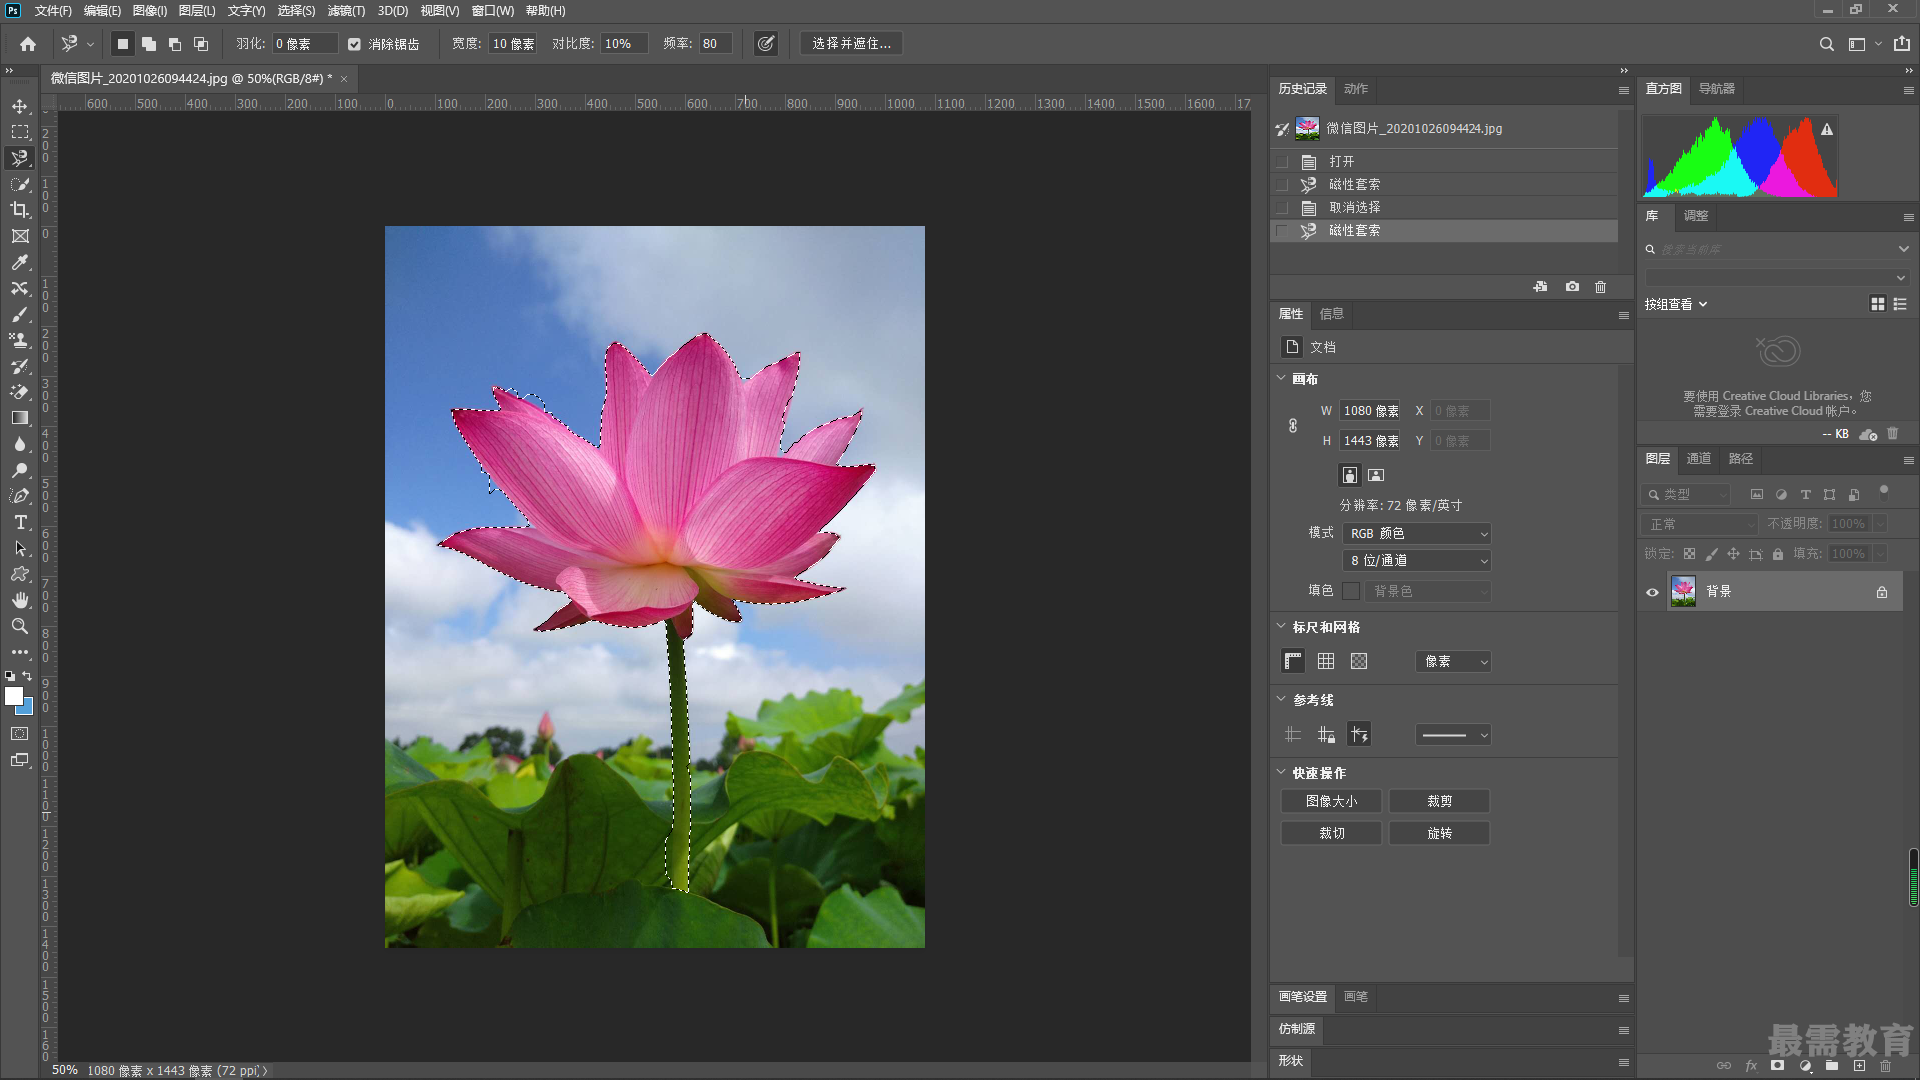Open the 滤镜(T) menu
The image size is (1920, 1080).
[346, 10]
